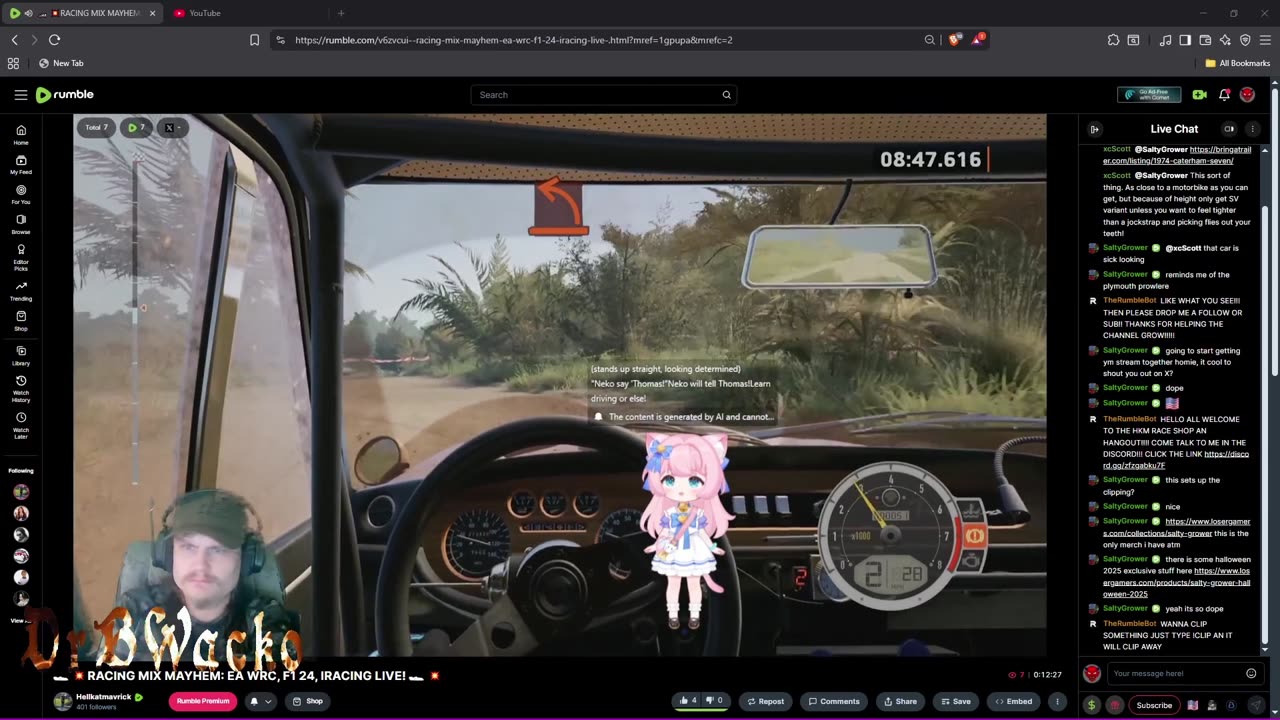Viewport: 1280px width, 720px height.
Task: Open a new browser tab
Action: click(x=341, y=13)
